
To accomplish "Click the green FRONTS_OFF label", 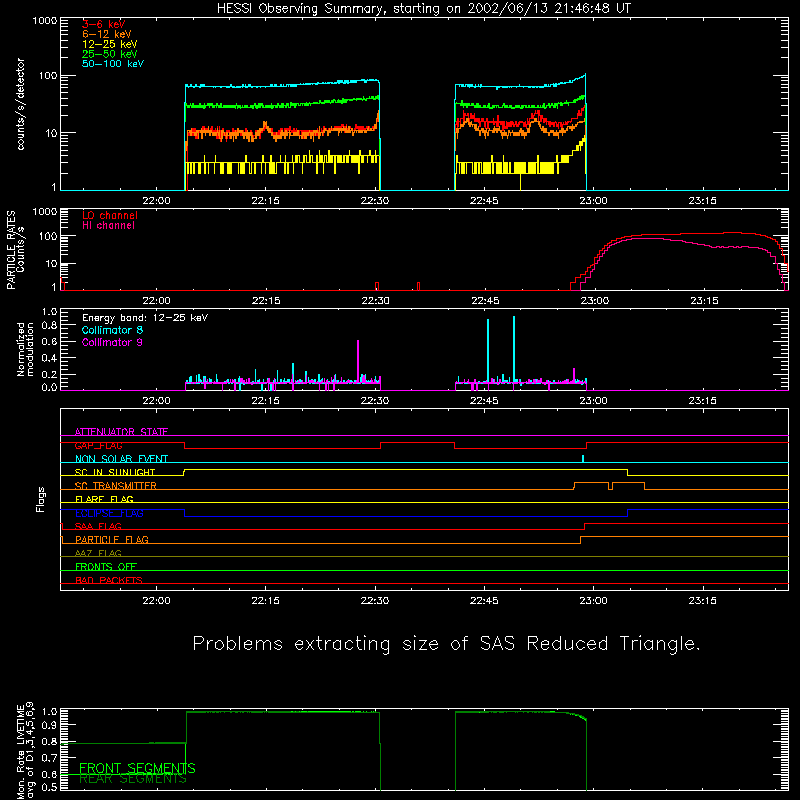I will tap(106, 567).
